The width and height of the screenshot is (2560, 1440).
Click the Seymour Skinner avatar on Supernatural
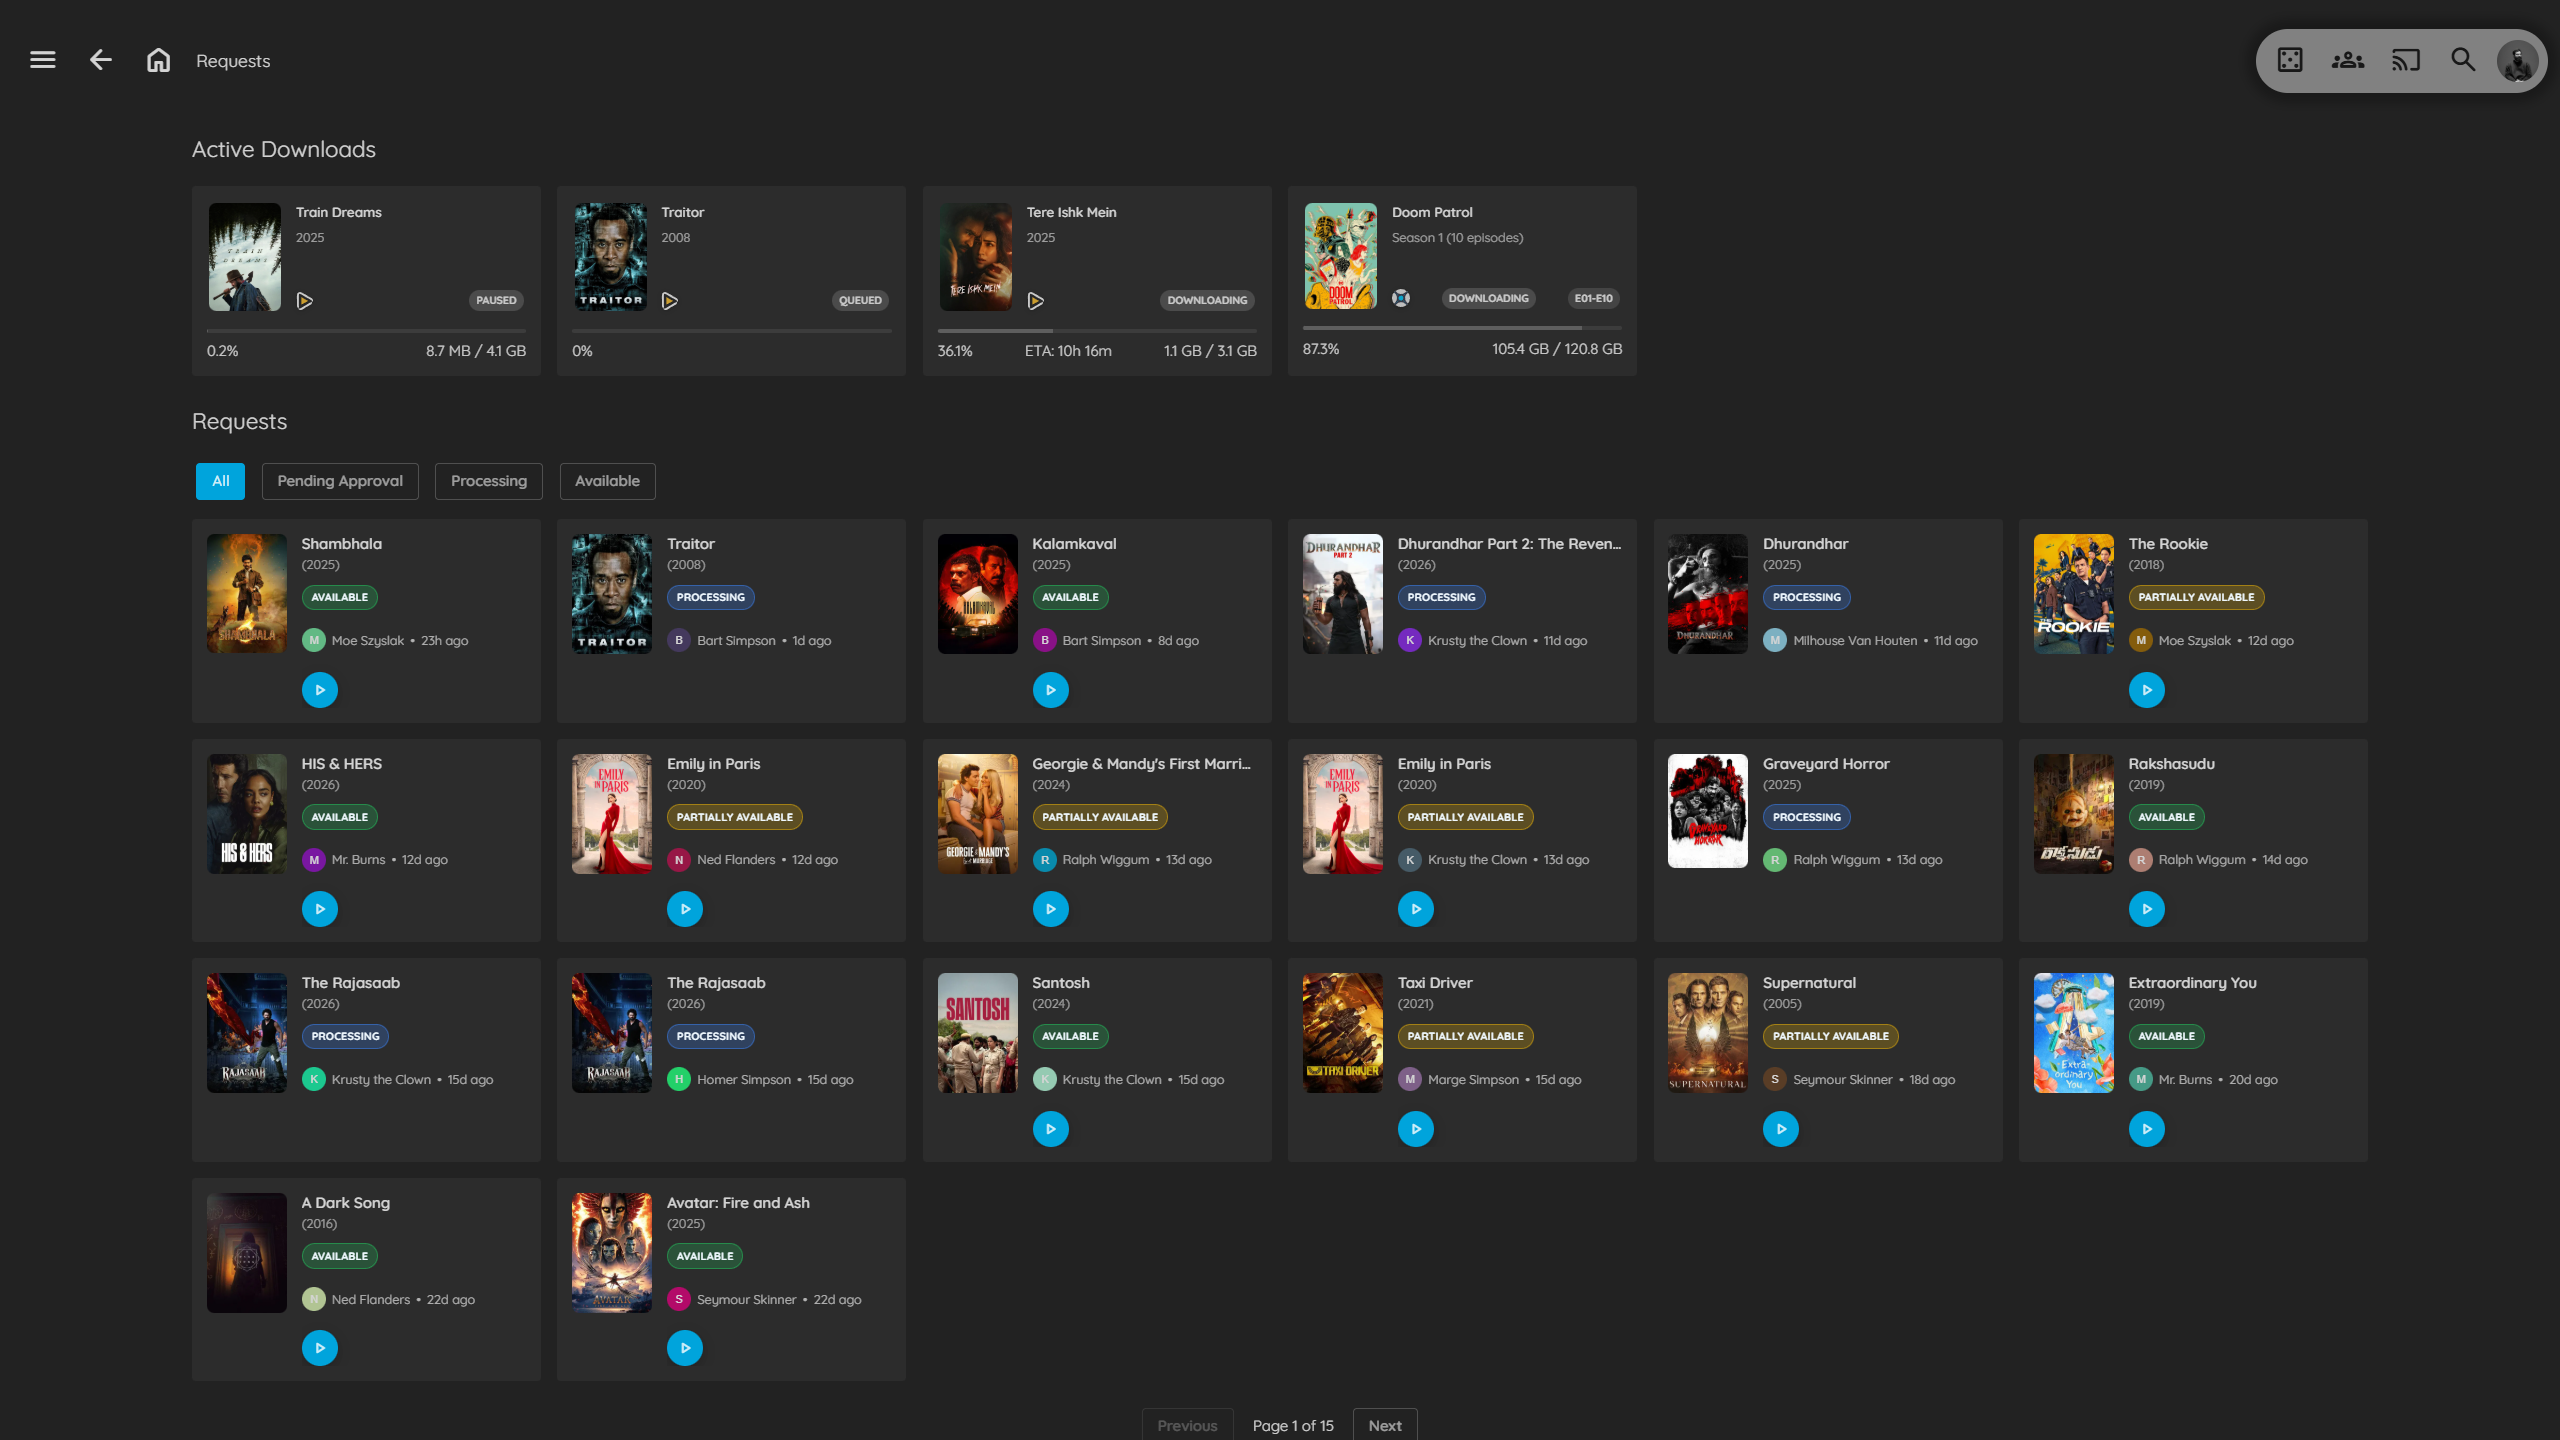click(x=1775, y=1080)
